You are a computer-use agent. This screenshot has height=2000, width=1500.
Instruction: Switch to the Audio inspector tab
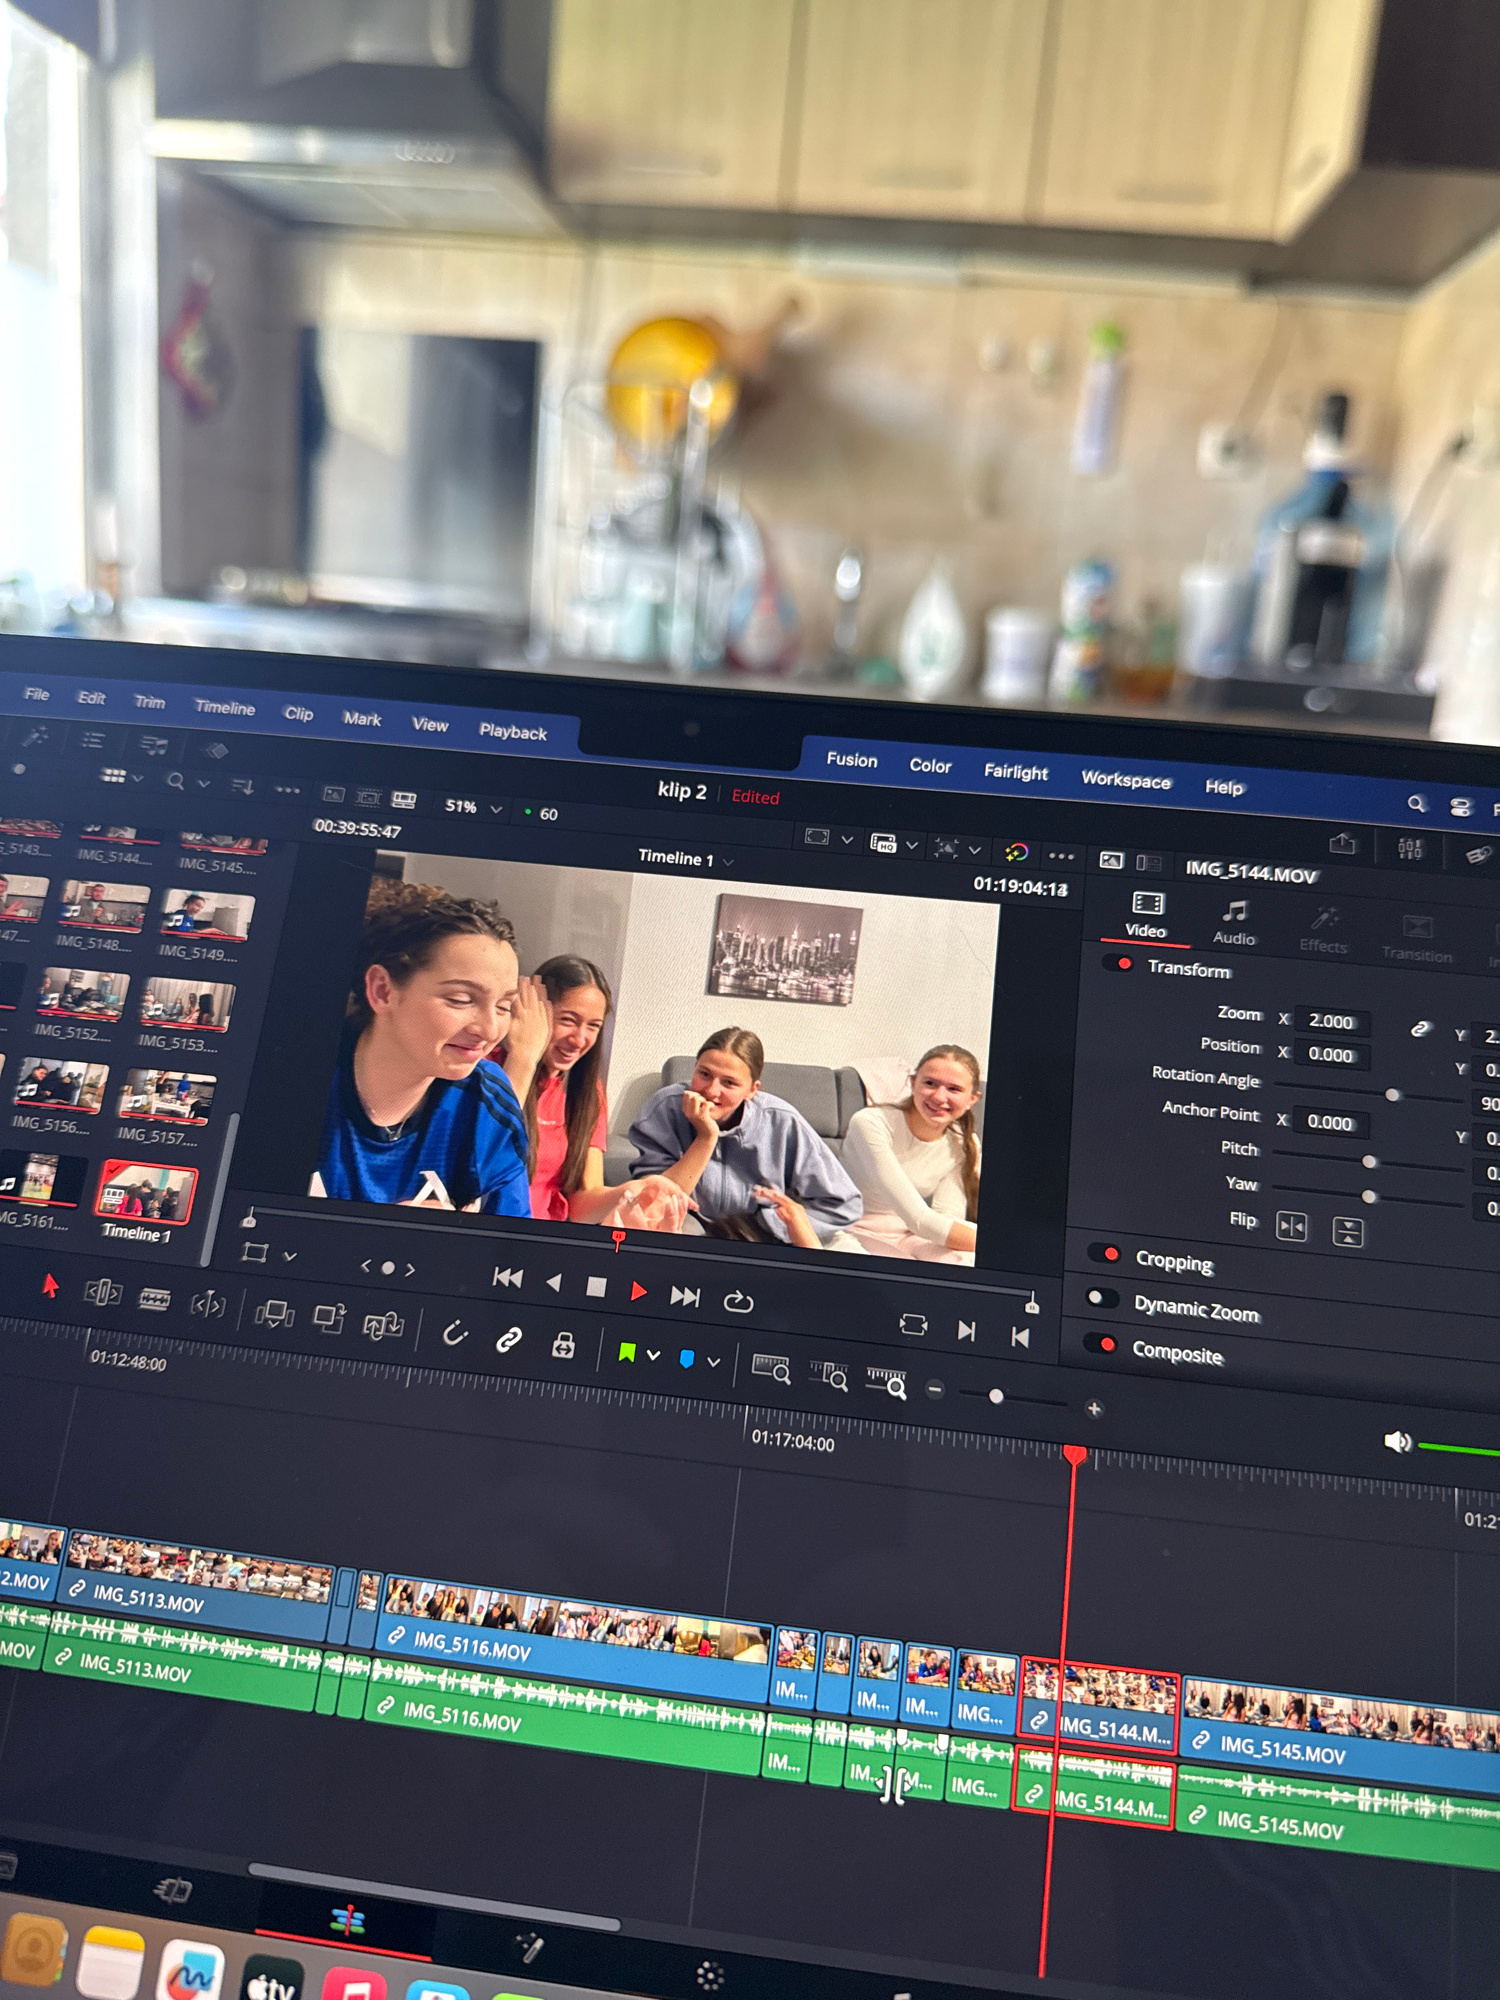1234,922
